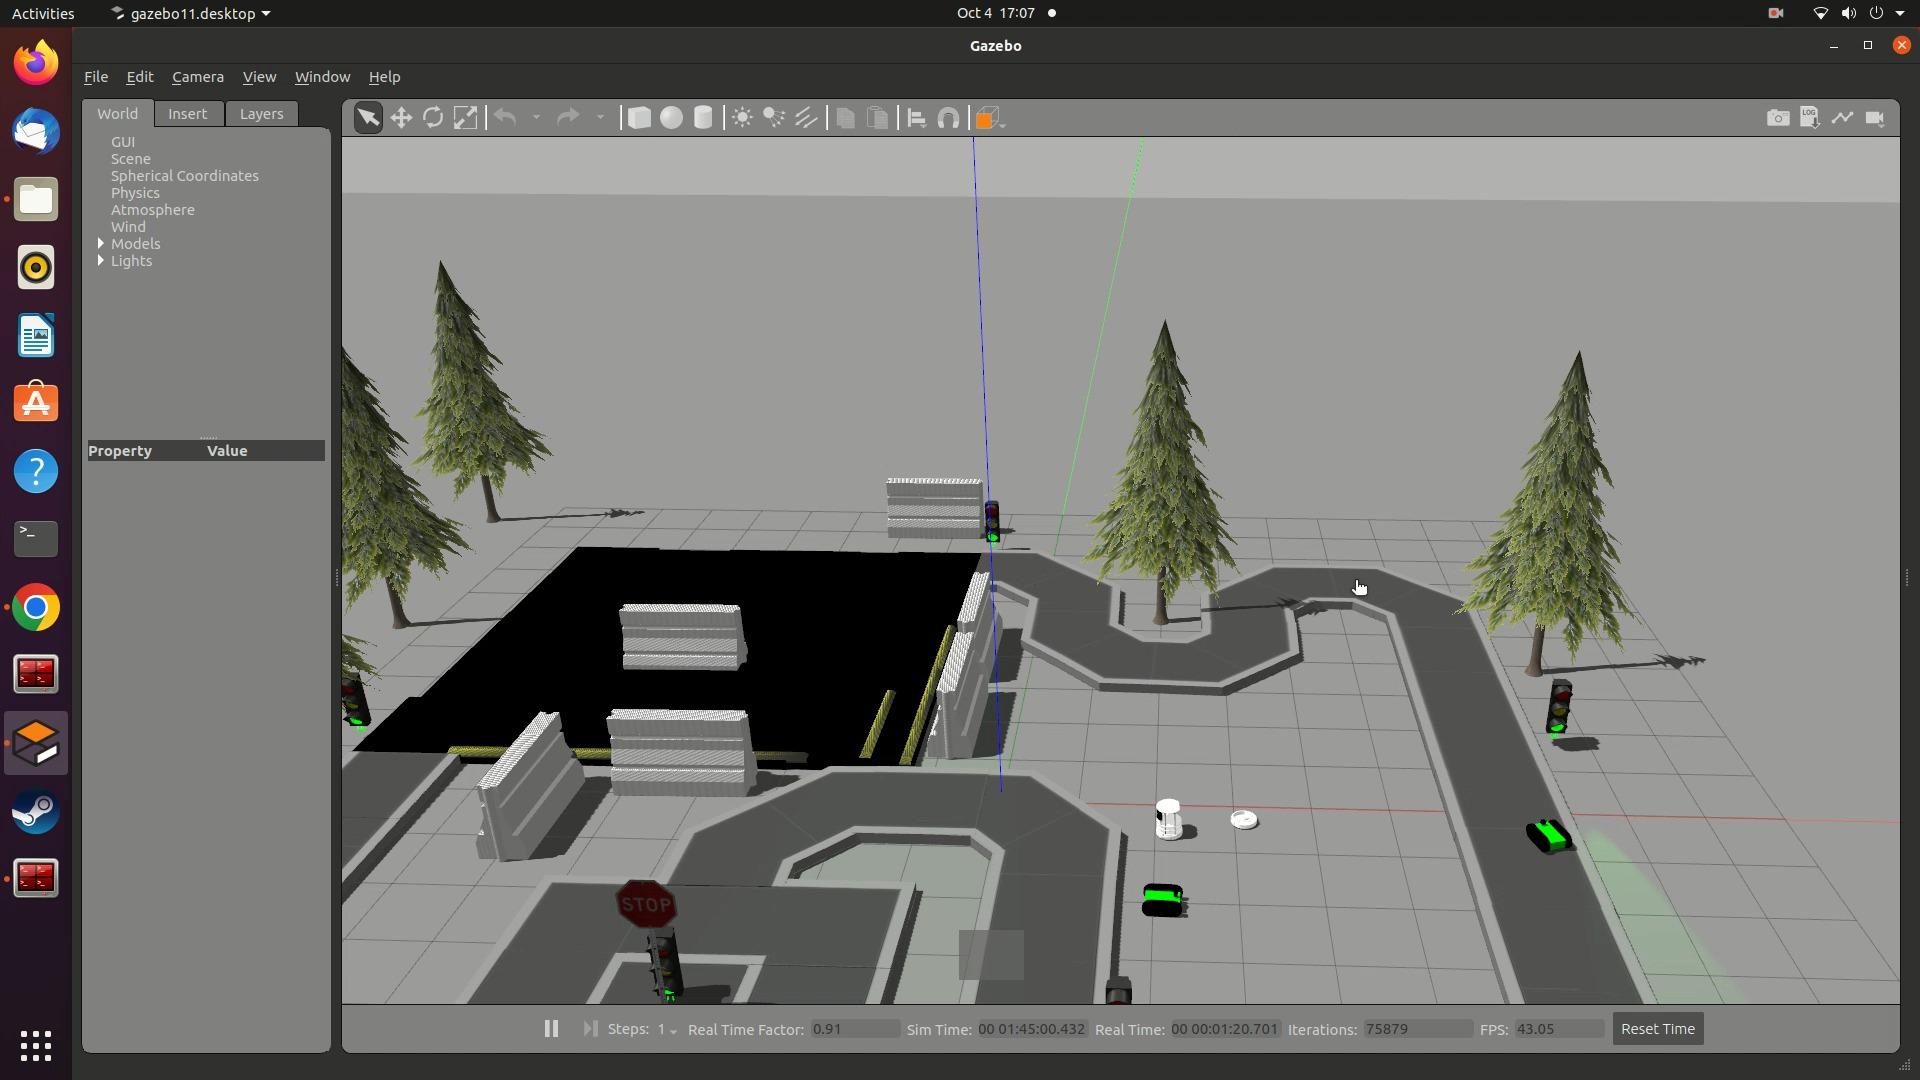The image size is (1920, 1080).
Task: Select GUI in the world tree
Action: point(123,142)
